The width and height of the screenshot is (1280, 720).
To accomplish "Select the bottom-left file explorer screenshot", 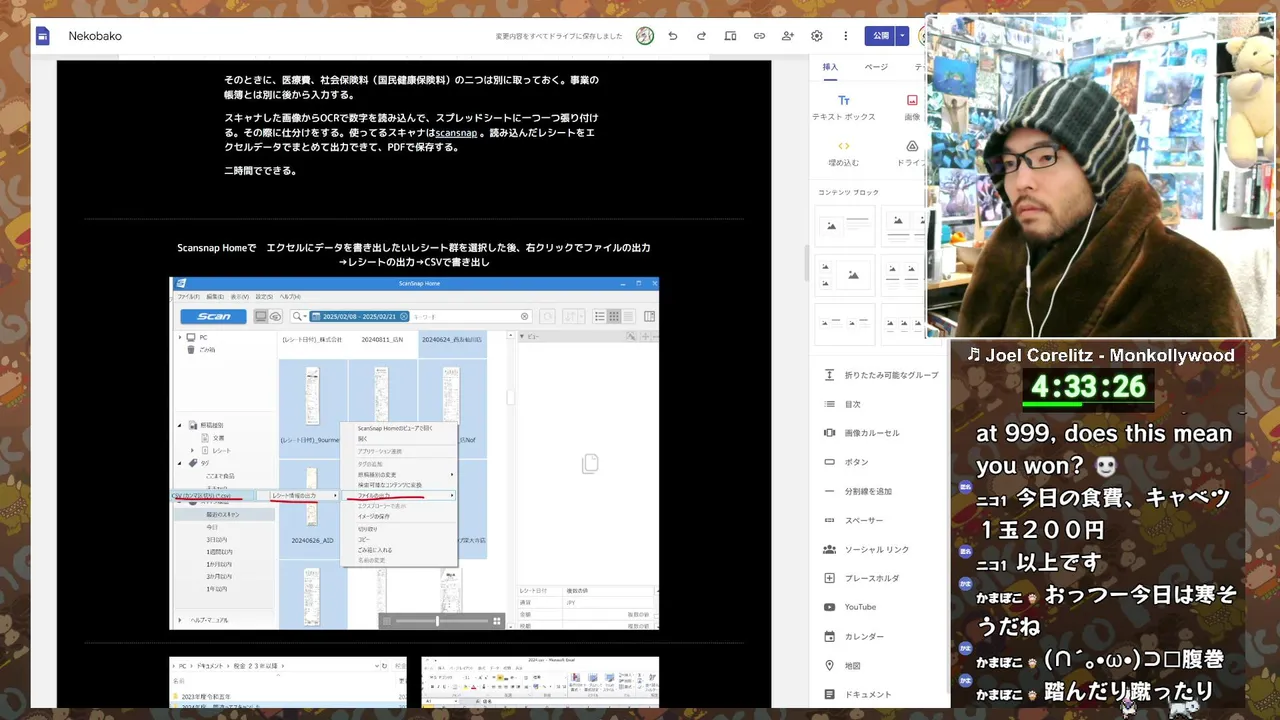I will (x=288, y=682).
